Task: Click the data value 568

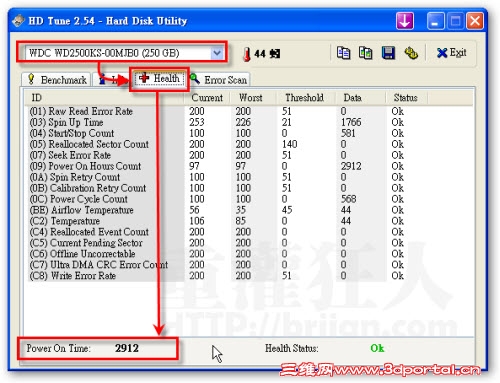Action: pos(348,199)
